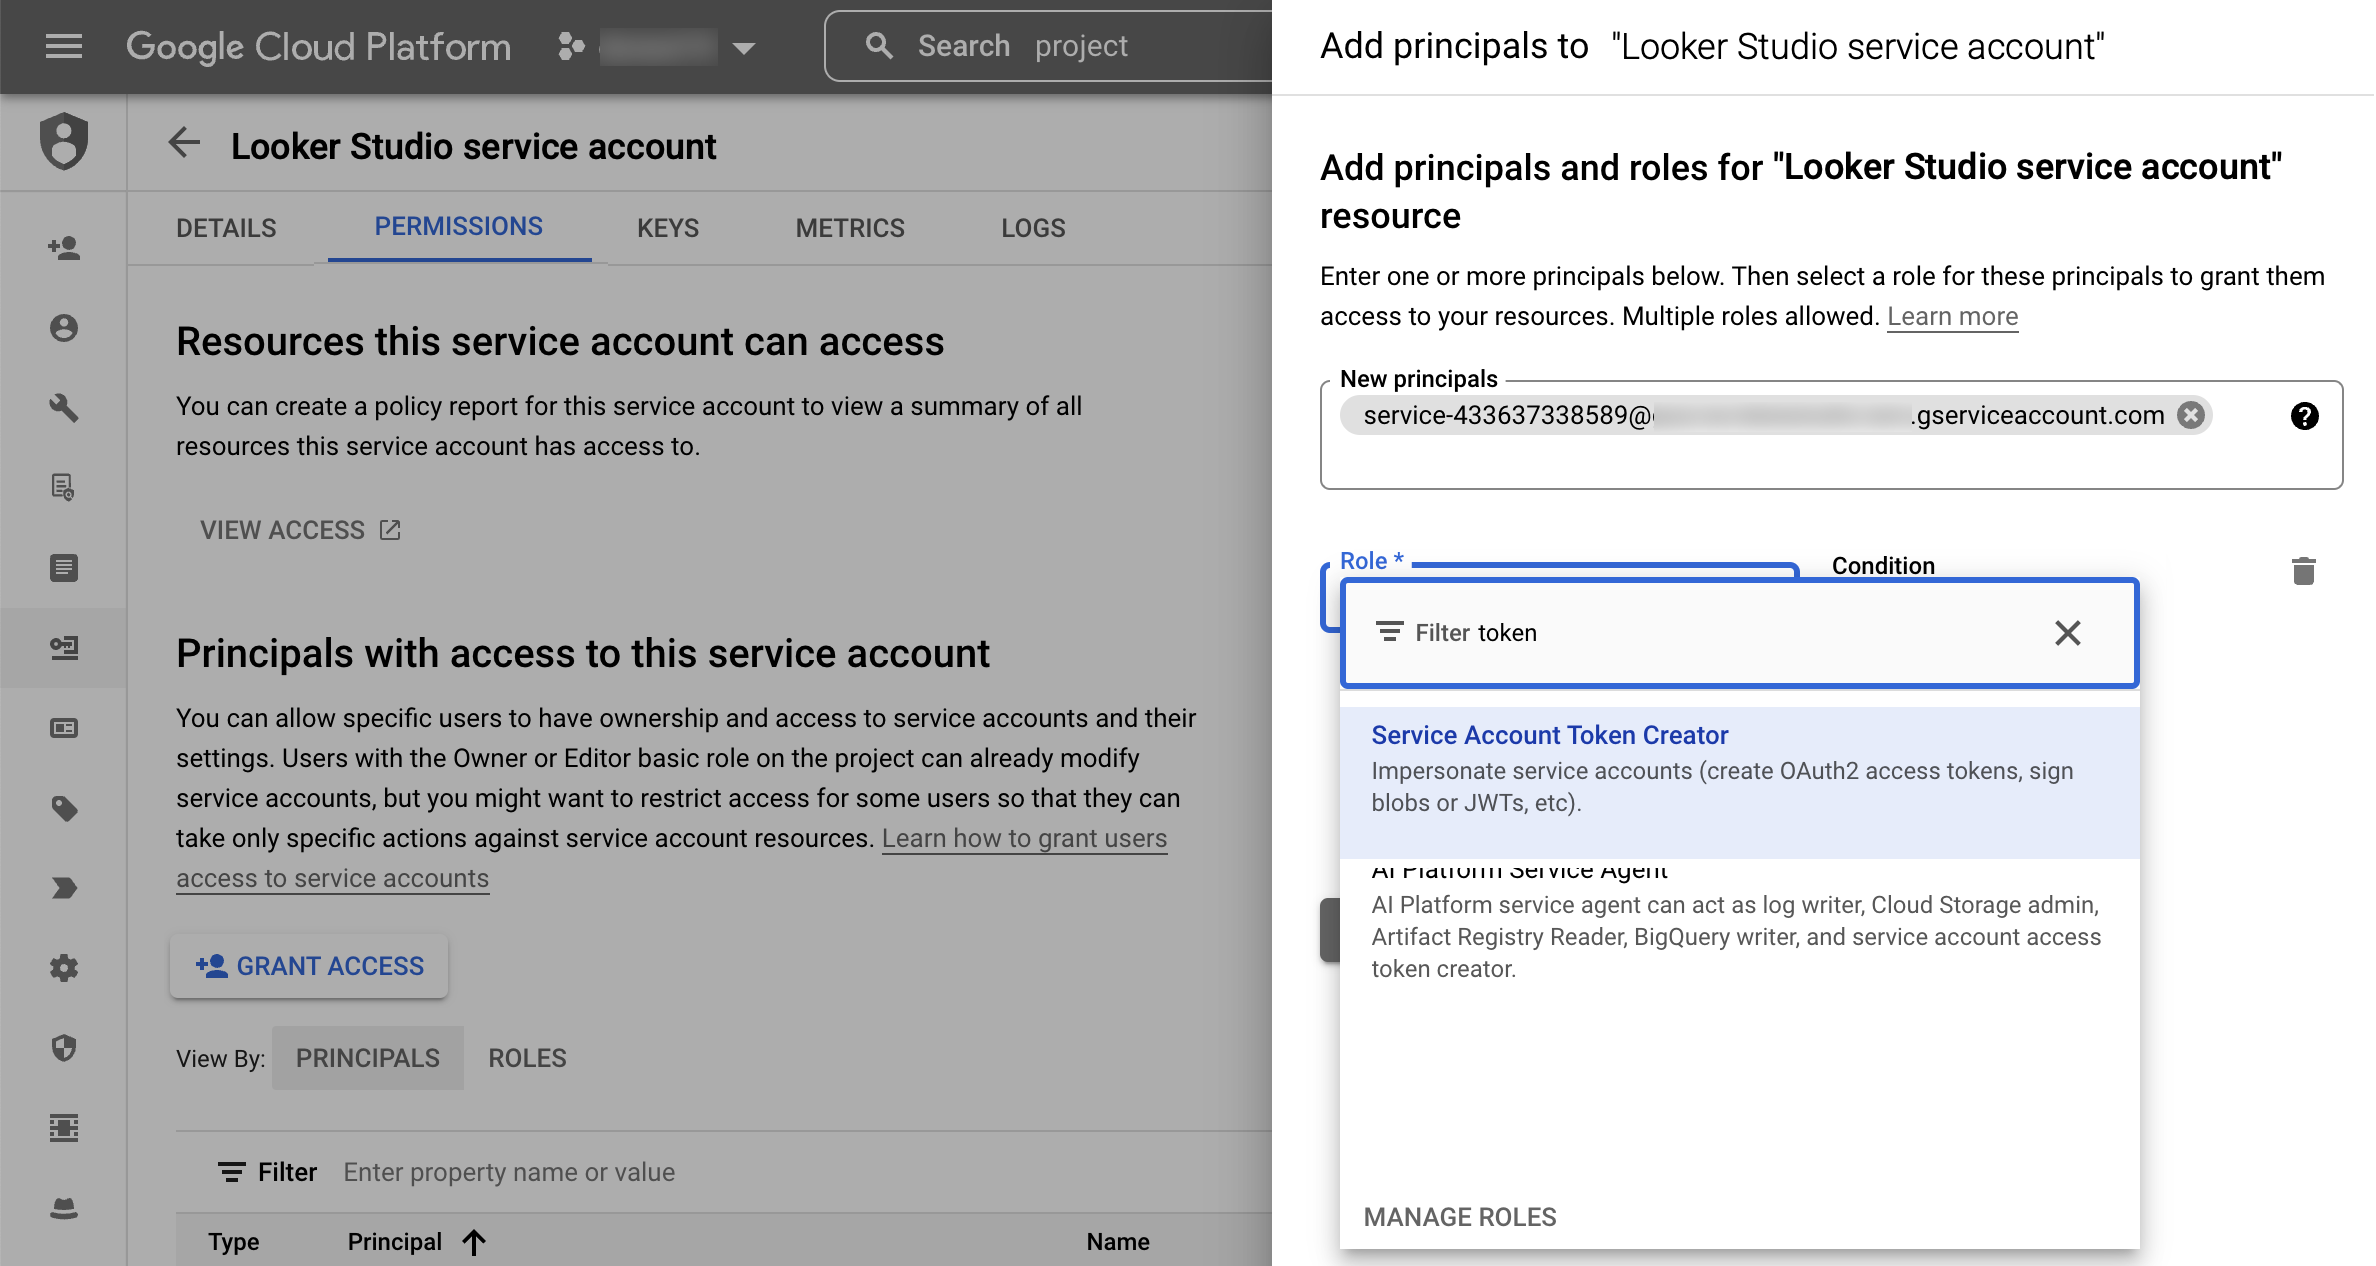Click the settings gear icon in sidebar
This screenshot has height=1266, width=2376.
64,969
